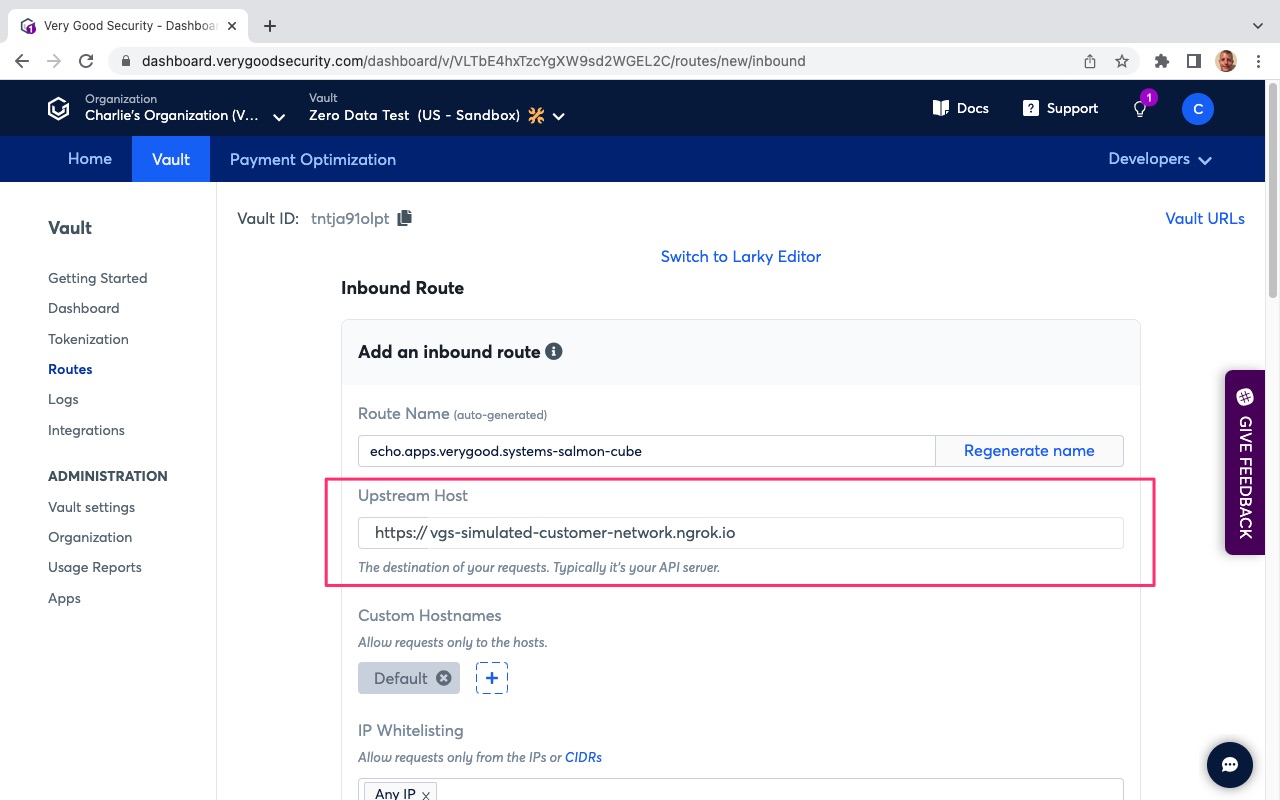Toggle the Chrome side panel
The image size is (1280, 800).
click(1193, 61)
